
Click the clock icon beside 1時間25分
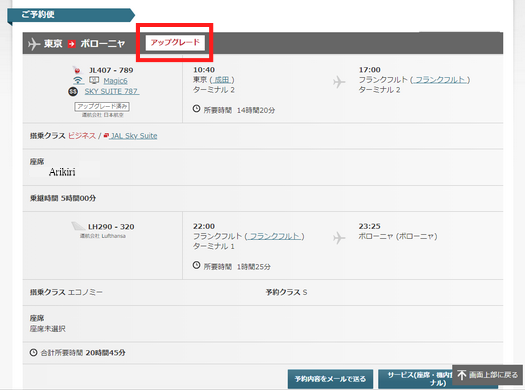(197, 265)
